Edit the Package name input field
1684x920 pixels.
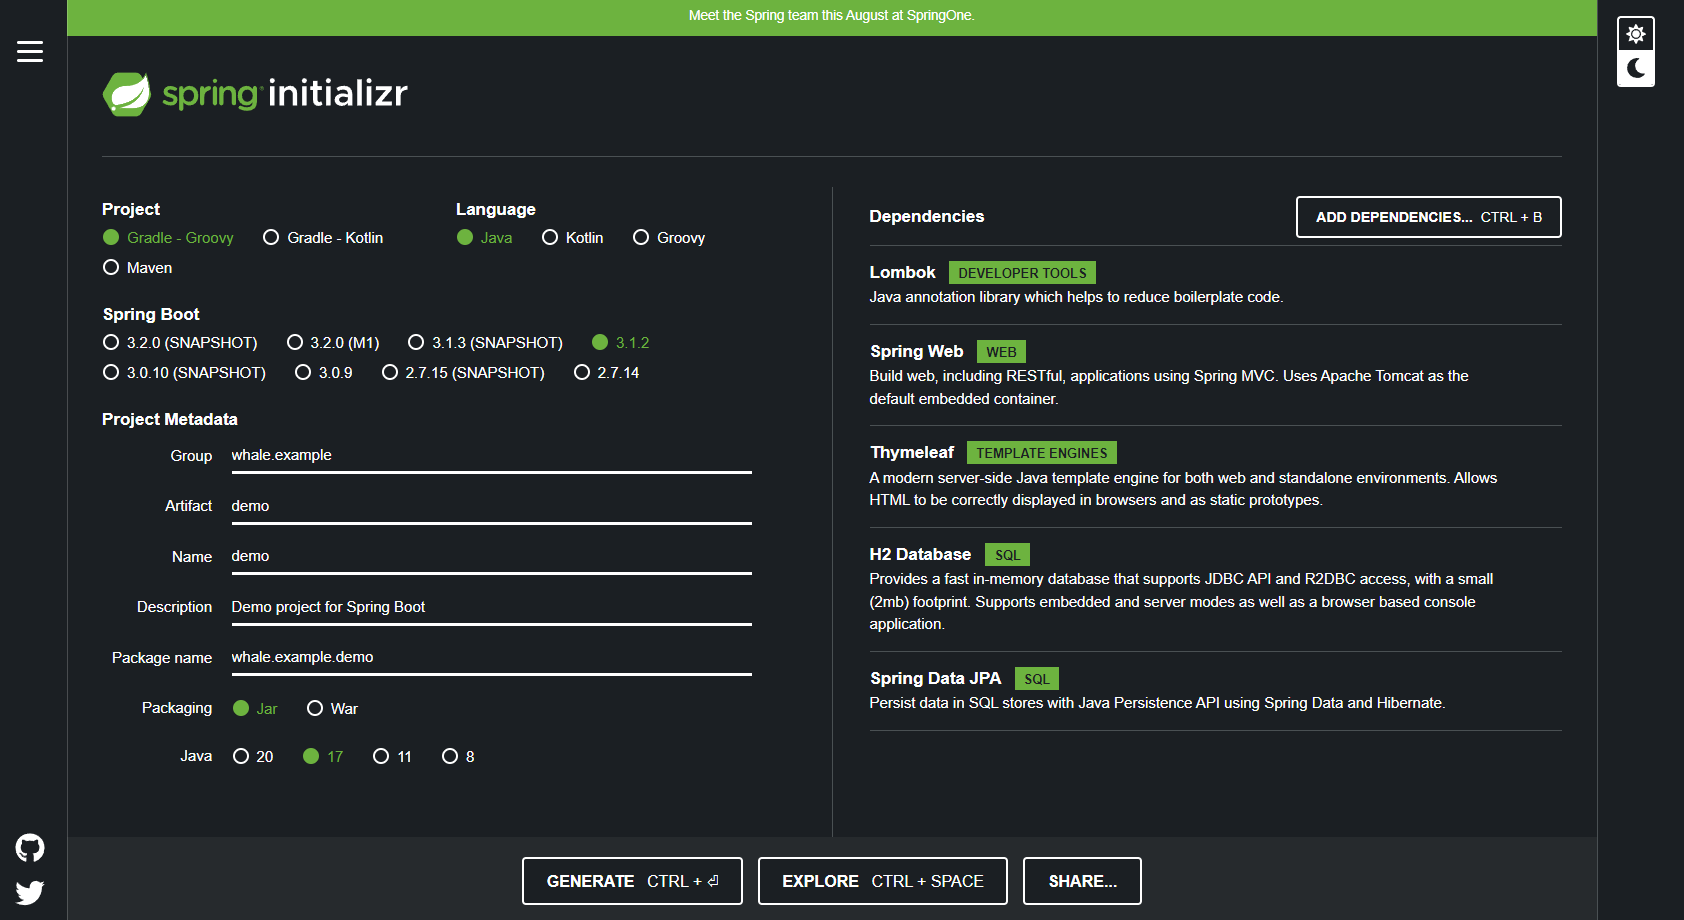[492, 658]
